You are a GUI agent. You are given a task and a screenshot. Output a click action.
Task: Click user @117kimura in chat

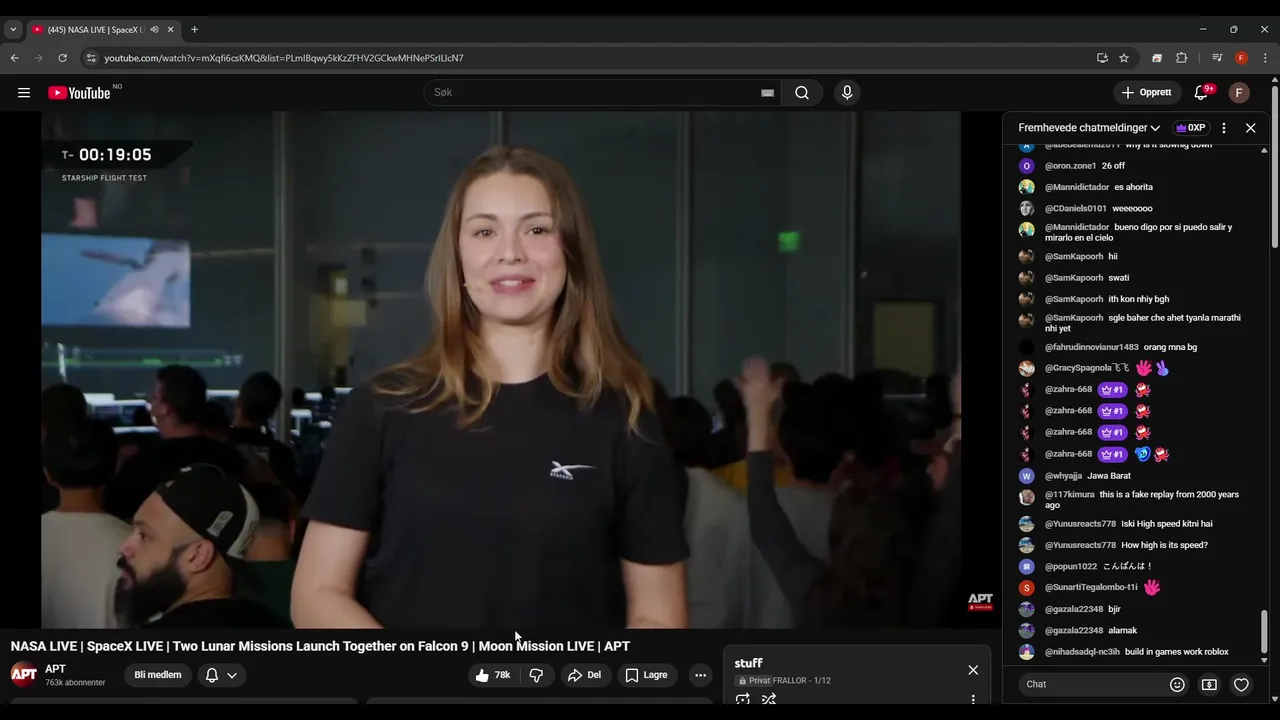pos(1070,495)
